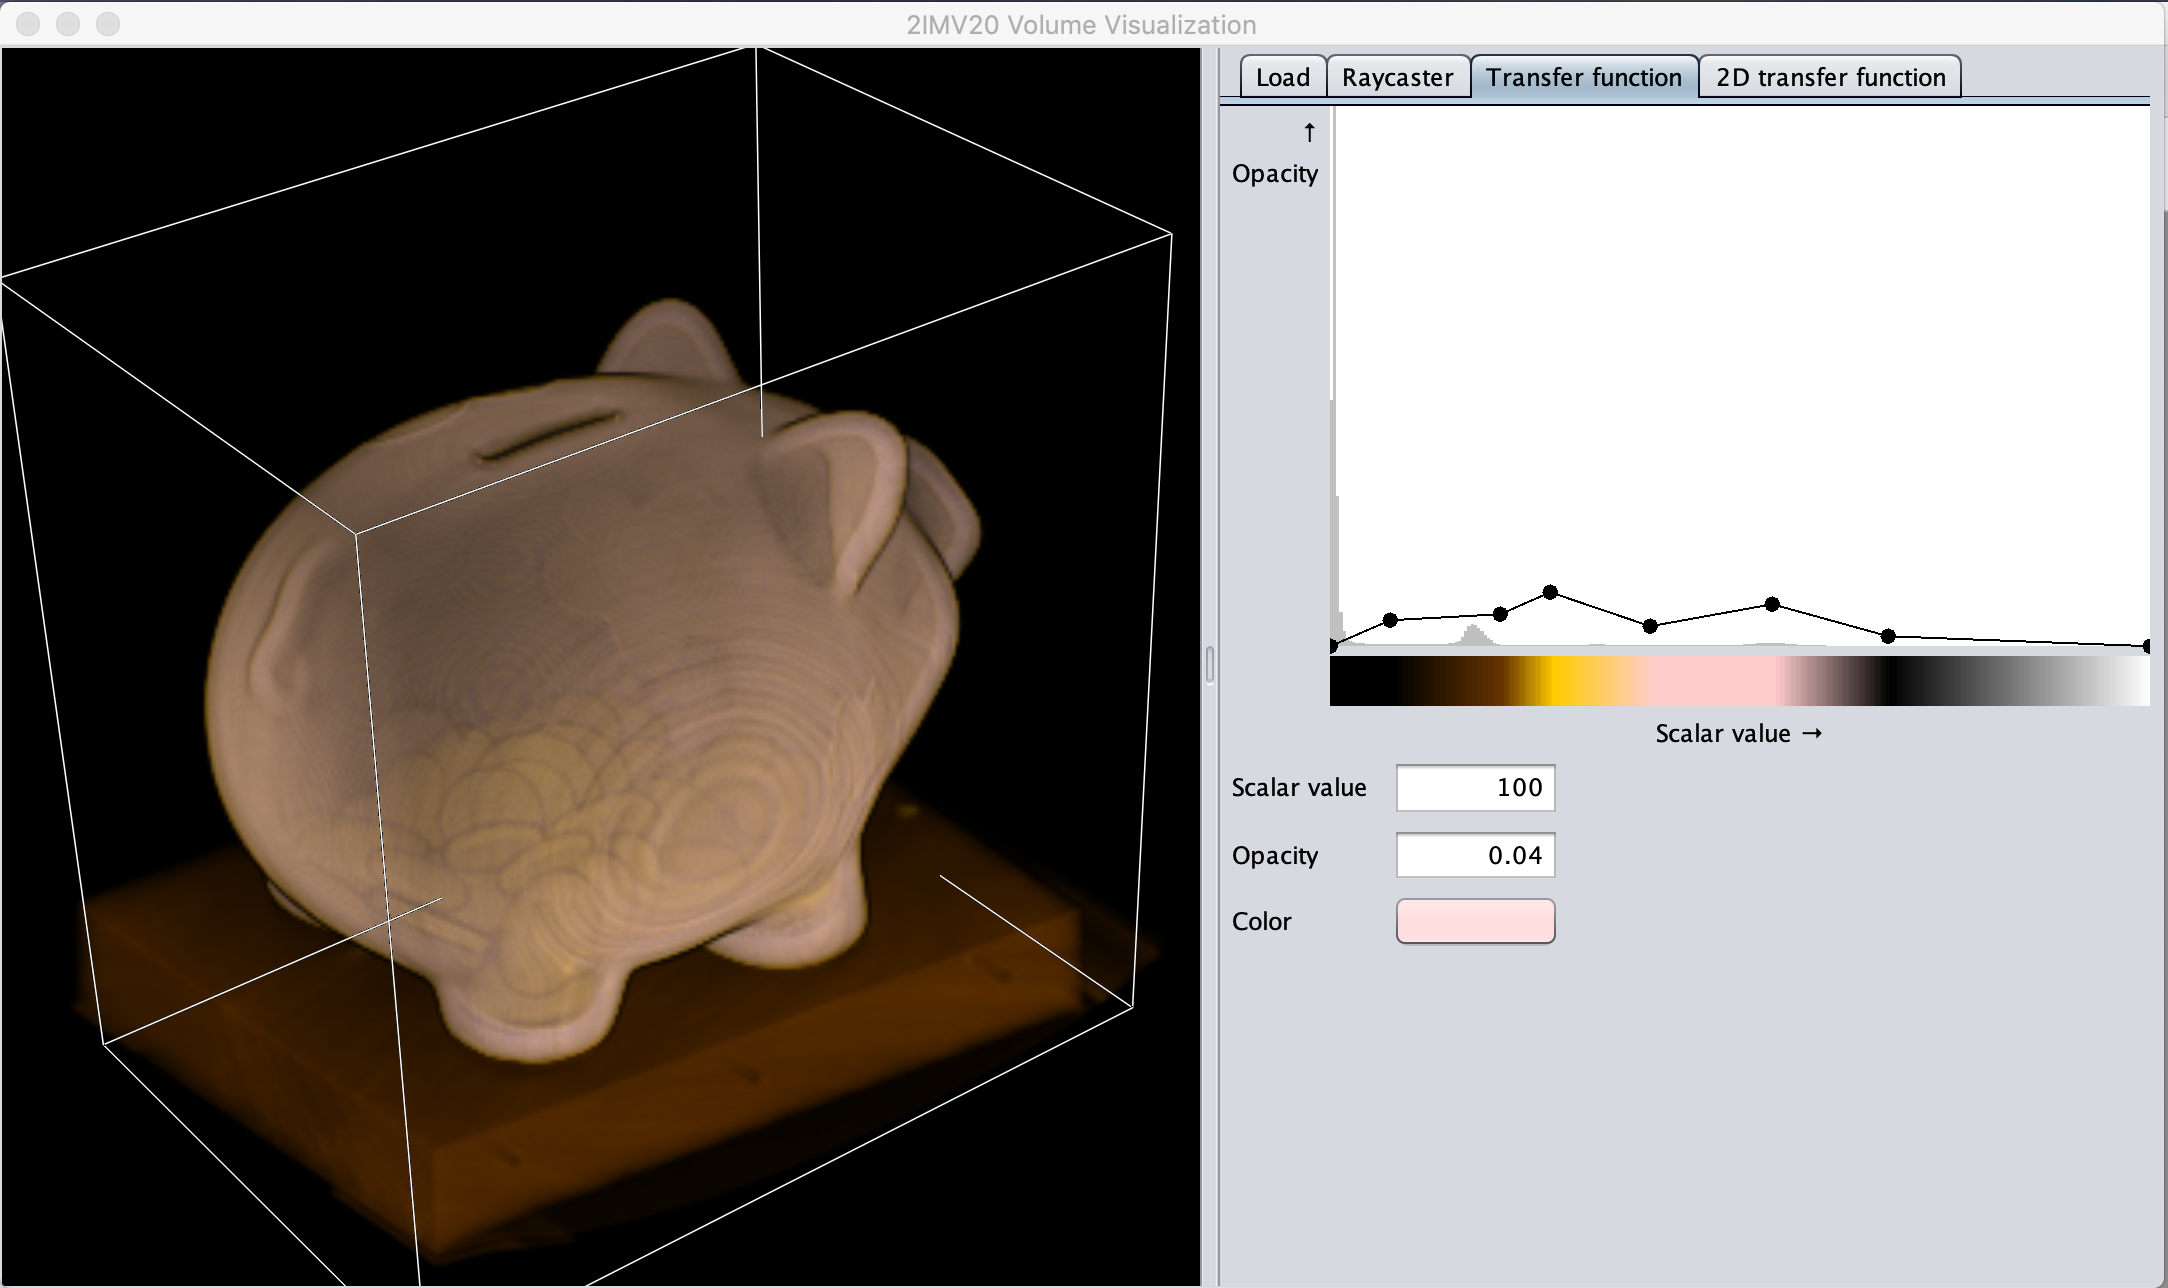Open the Load tab
The height and width of the screenshot is (1288, 2168).
click(1282, 77)
